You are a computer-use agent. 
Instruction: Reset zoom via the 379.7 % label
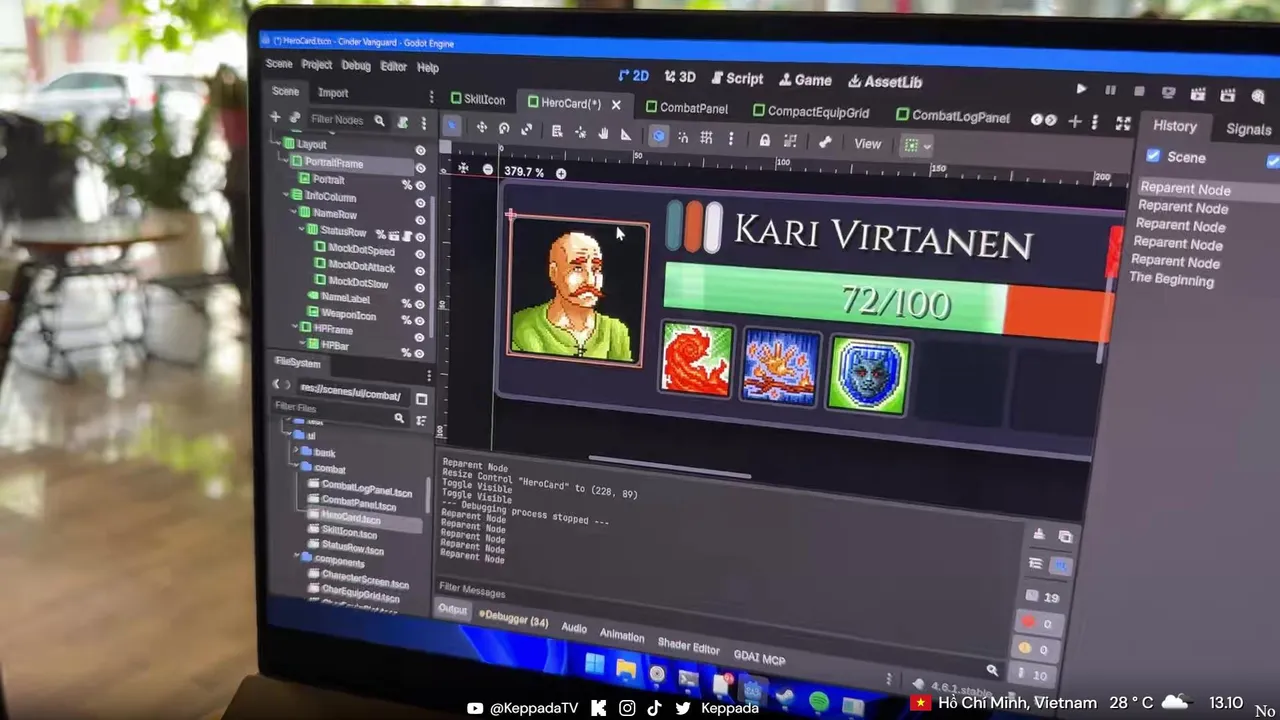coord(524,172)
